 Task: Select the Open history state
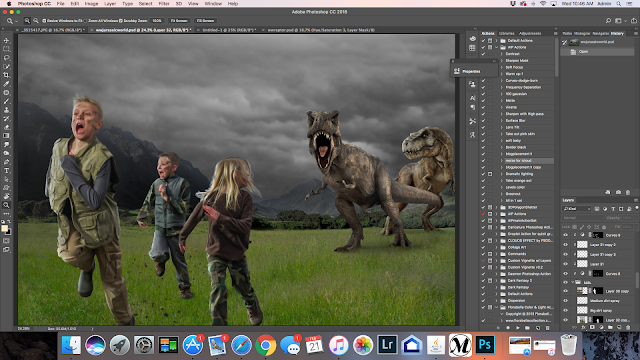598,52
